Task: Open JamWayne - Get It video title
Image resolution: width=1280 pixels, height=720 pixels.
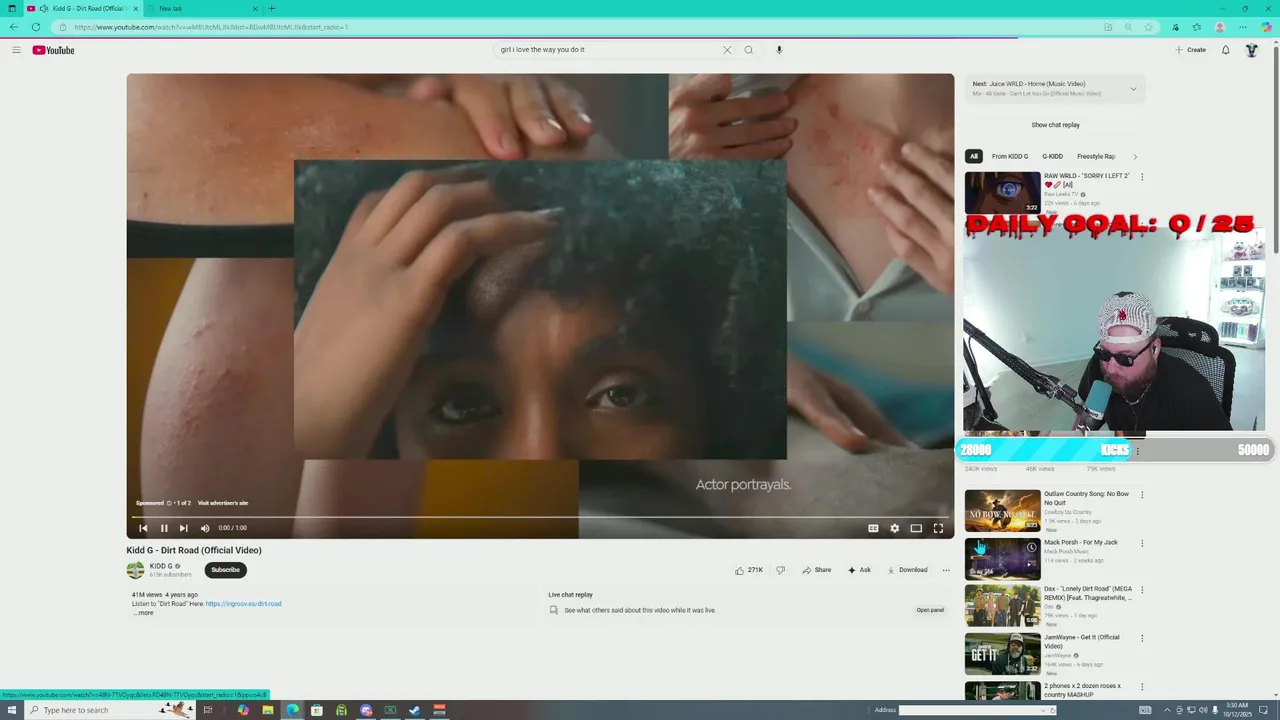Action: pos(1082,641)
